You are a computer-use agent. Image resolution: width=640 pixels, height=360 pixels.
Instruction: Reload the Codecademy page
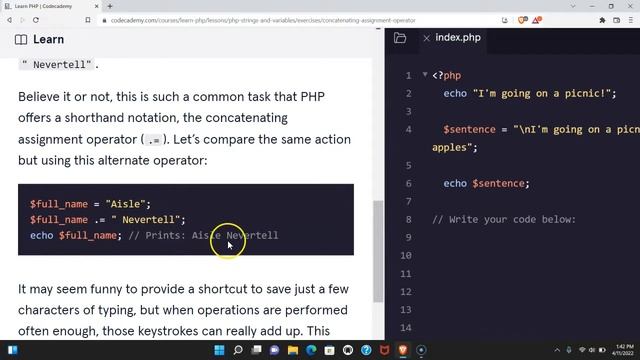[x=36, y=20]
